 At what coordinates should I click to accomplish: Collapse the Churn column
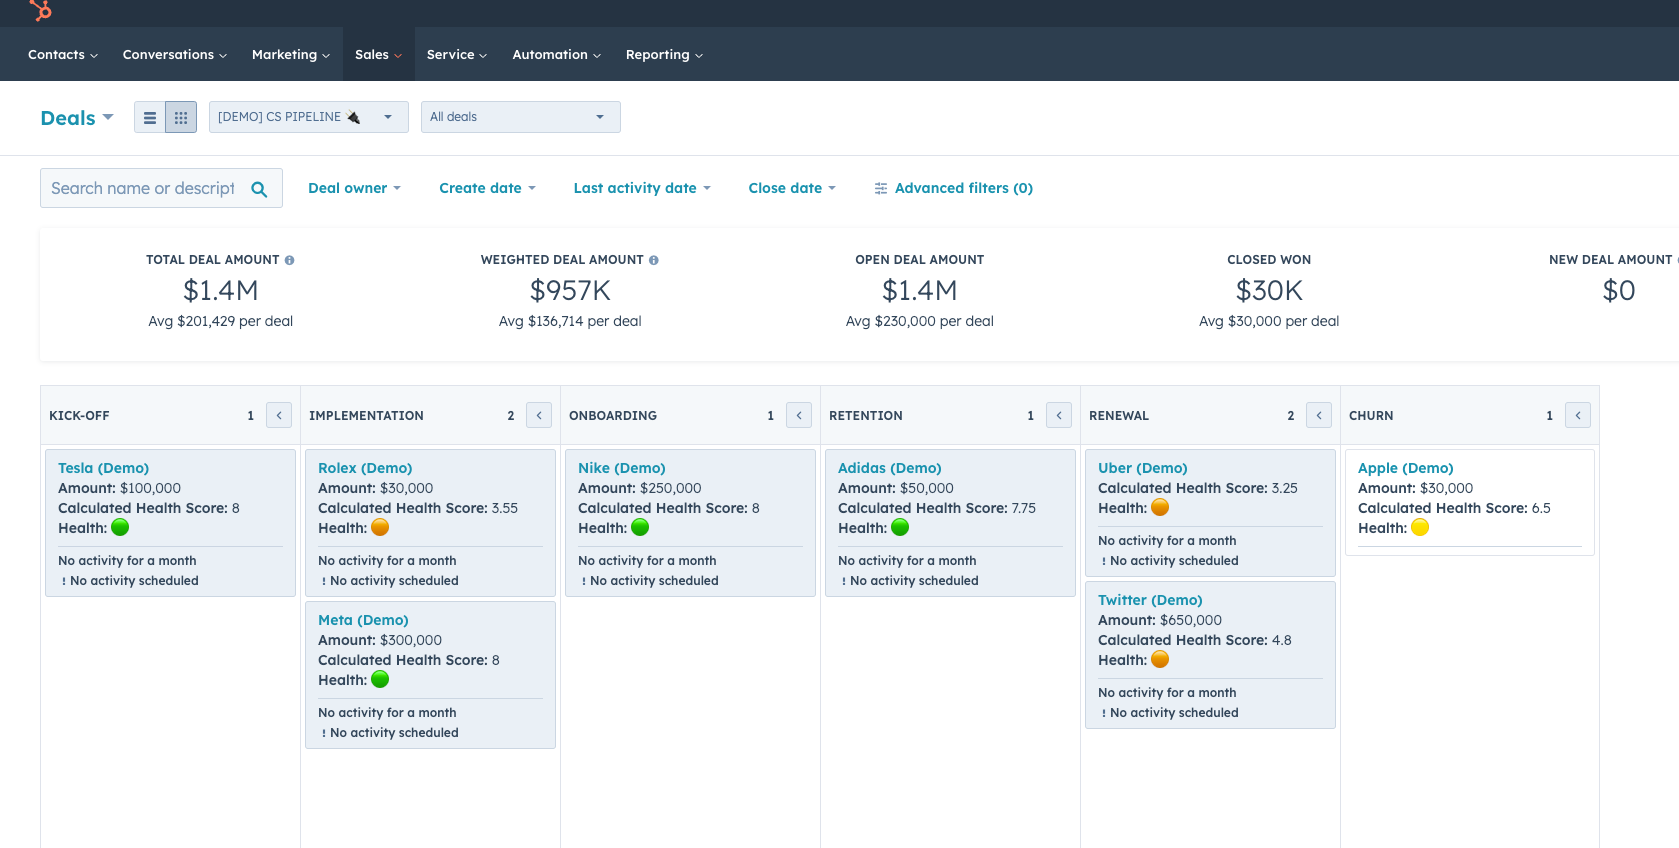(x=1578, y=415)
